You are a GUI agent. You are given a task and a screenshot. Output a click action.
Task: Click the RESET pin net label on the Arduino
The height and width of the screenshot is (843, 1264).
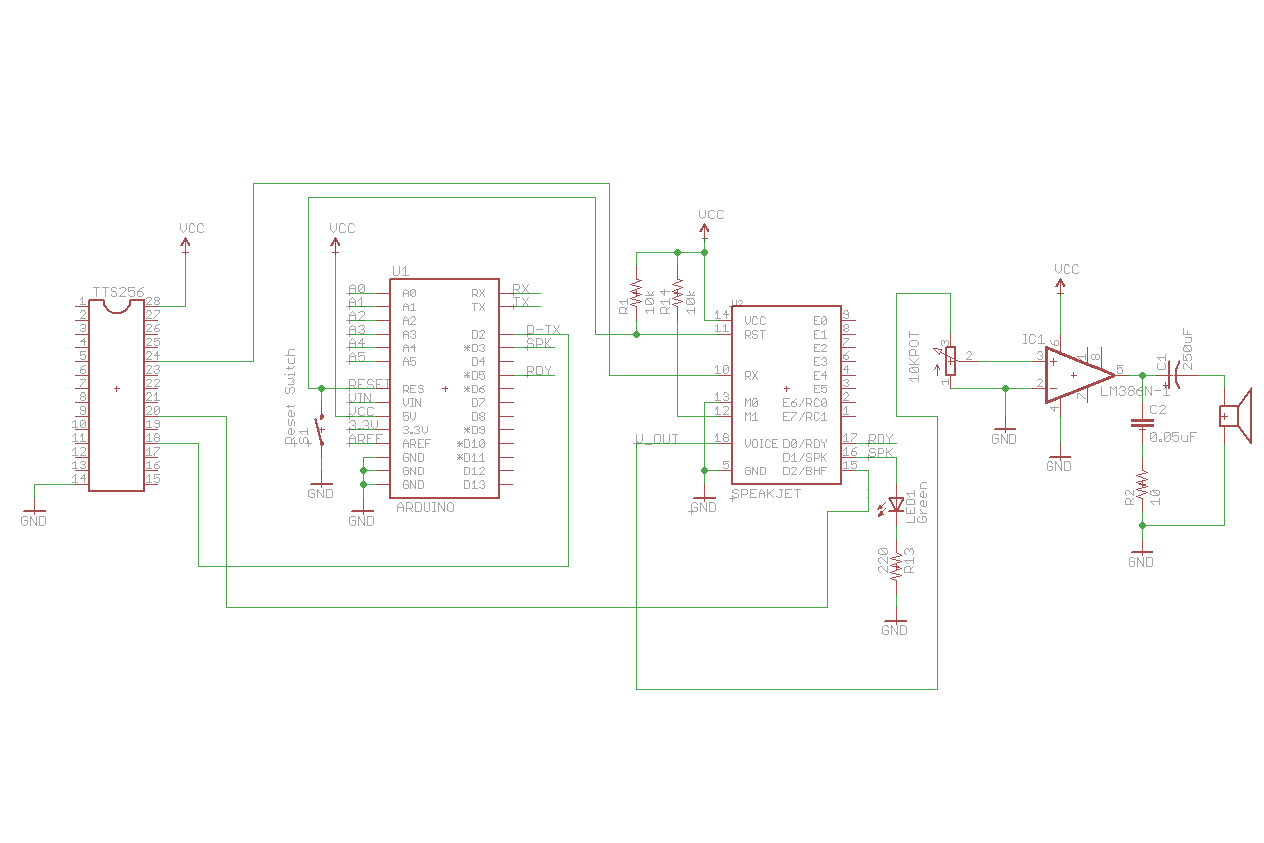pyautogui.click(x=369, y=384)
